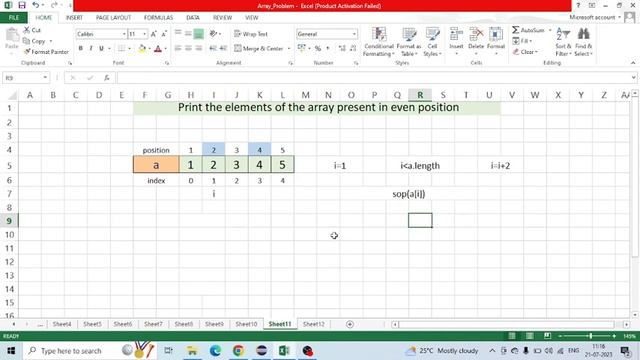The image size is (640, 360).
Task: Open the Calibri font name dropdown
Action: [x=124, y=34]
